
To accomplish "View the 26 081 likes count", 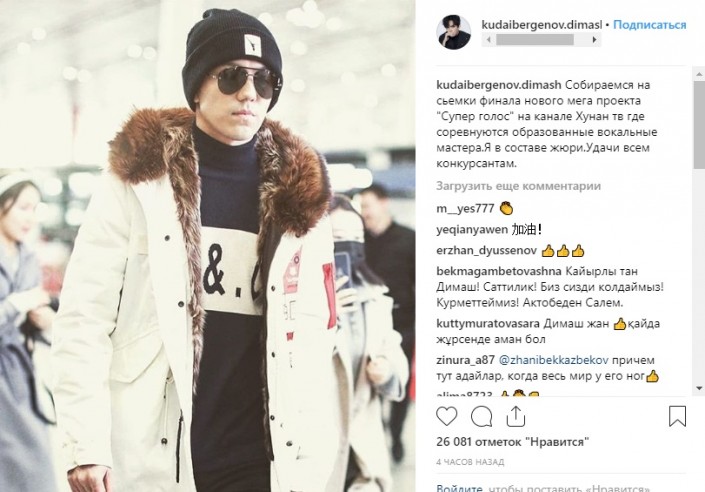I will [x=513, y=442].
